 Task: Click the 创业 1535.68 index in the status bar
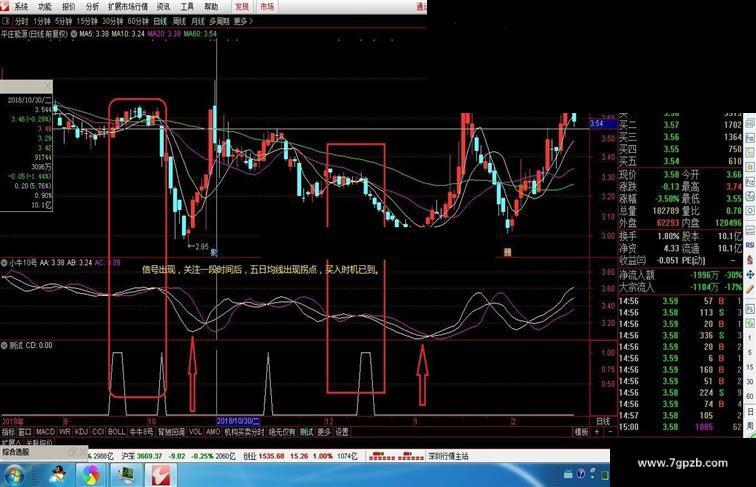[x=264, y=456]
